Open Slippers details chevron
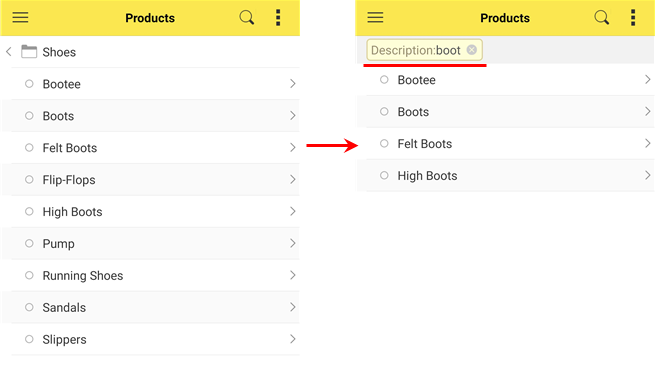 292,339
